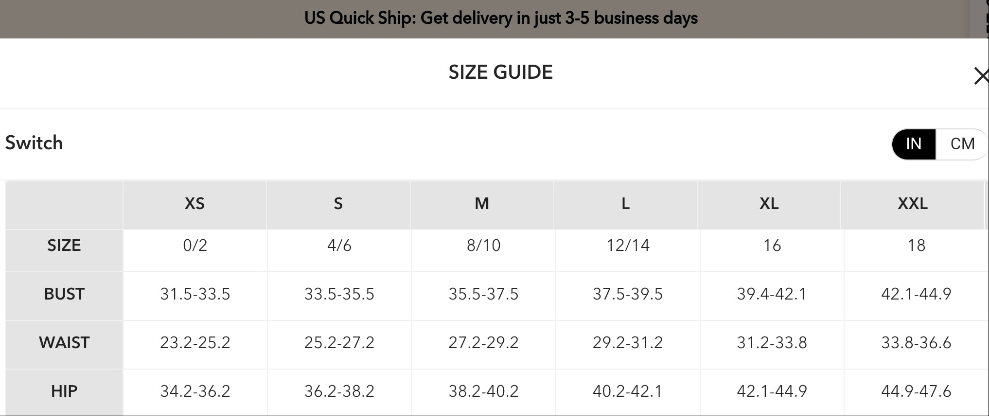
Task: Select the HIP row label
Action: [64, 392]
